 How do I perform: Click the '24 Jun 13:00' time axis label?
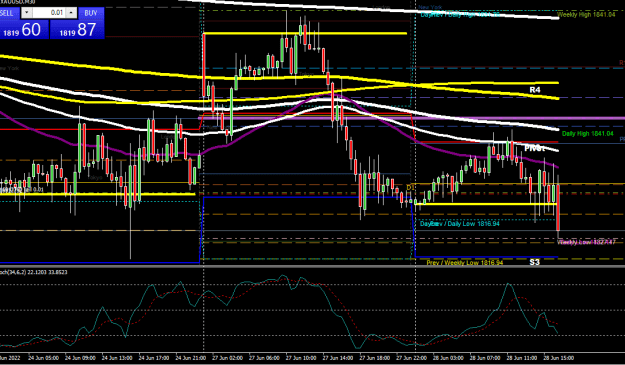pyautogui.click(x=117, y=358)
